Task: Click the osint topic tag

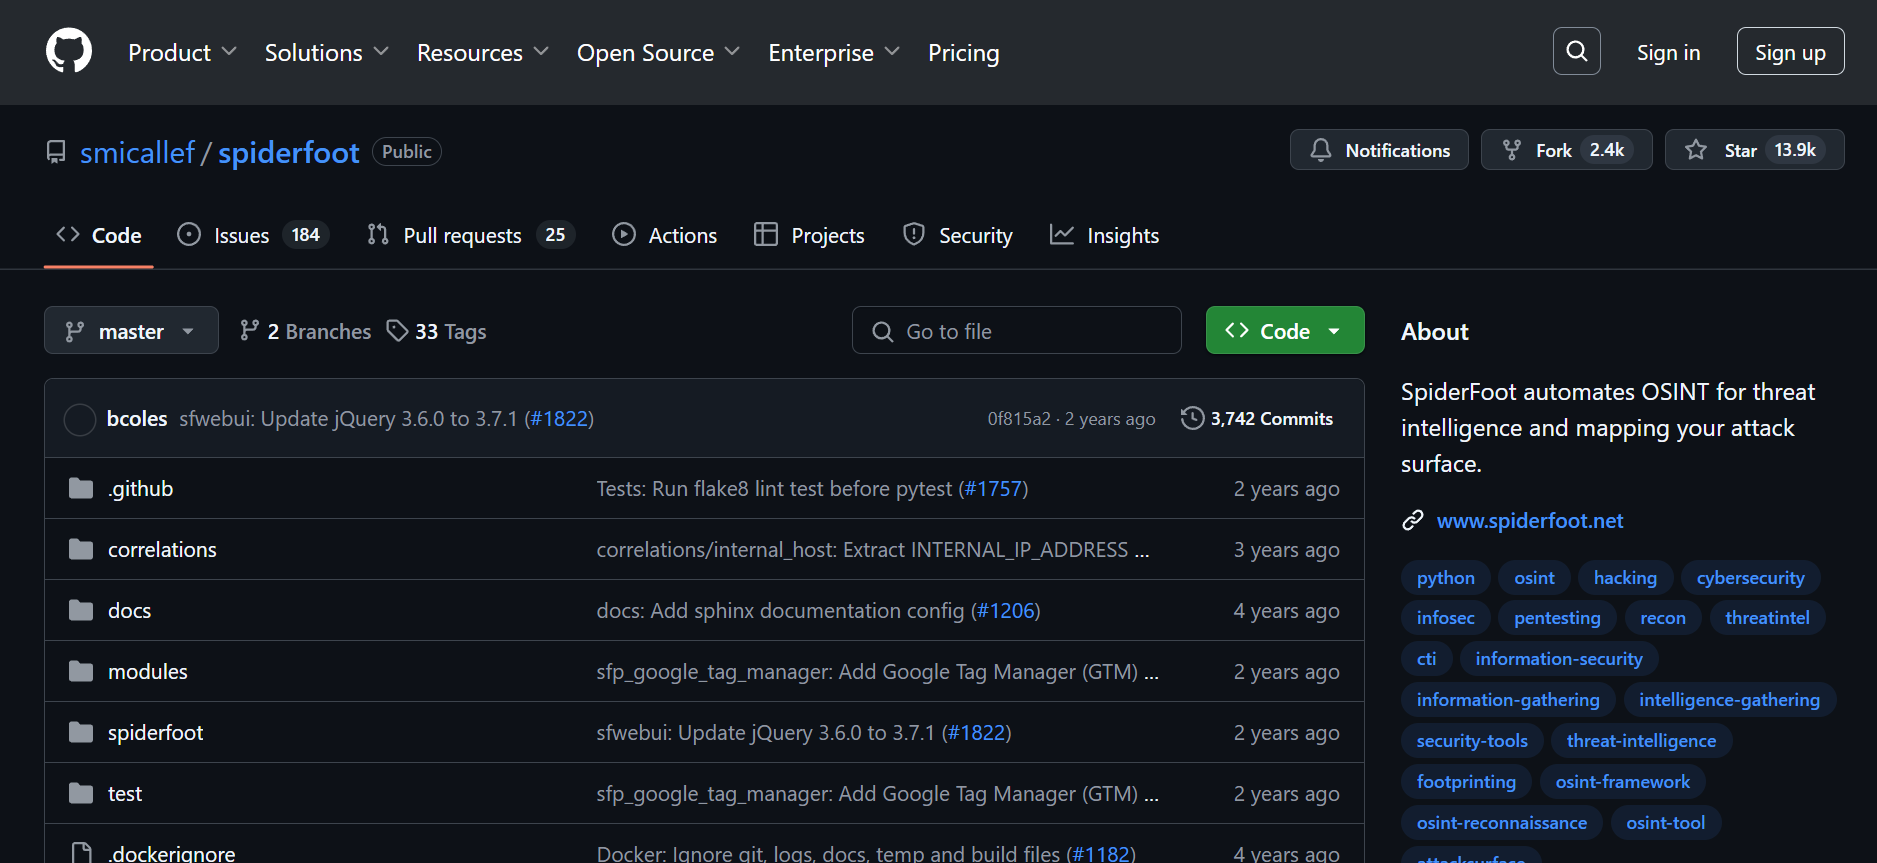Action: [x=1534, y=577]
